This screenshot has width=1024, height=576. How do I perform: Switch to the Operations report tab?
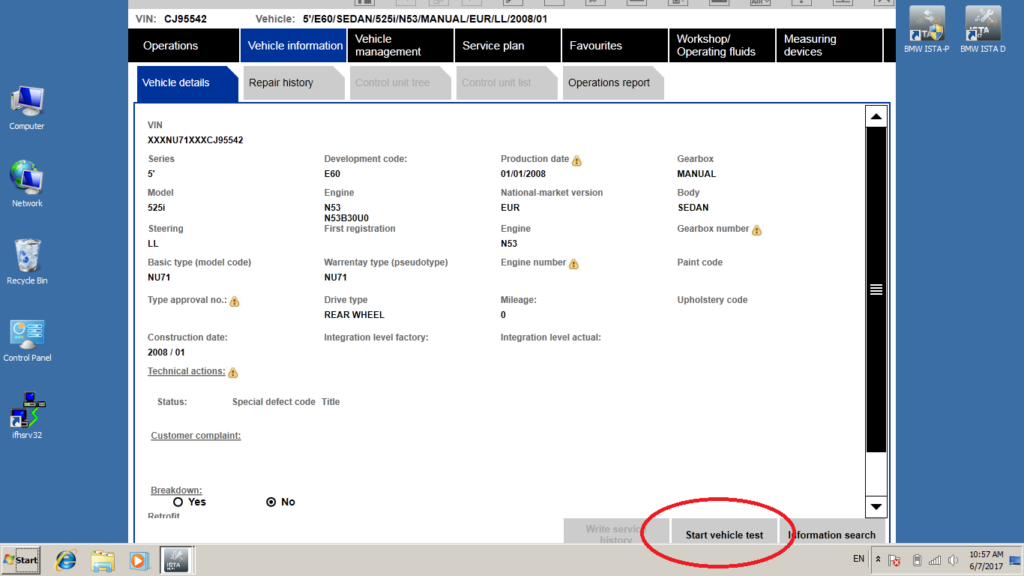(613, 83)
